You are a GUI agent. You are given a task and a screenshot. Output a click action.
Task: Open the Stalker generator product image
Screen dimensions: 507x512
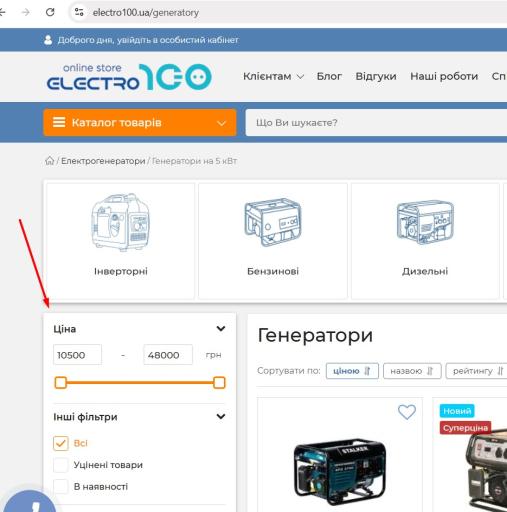coord(340,471)
